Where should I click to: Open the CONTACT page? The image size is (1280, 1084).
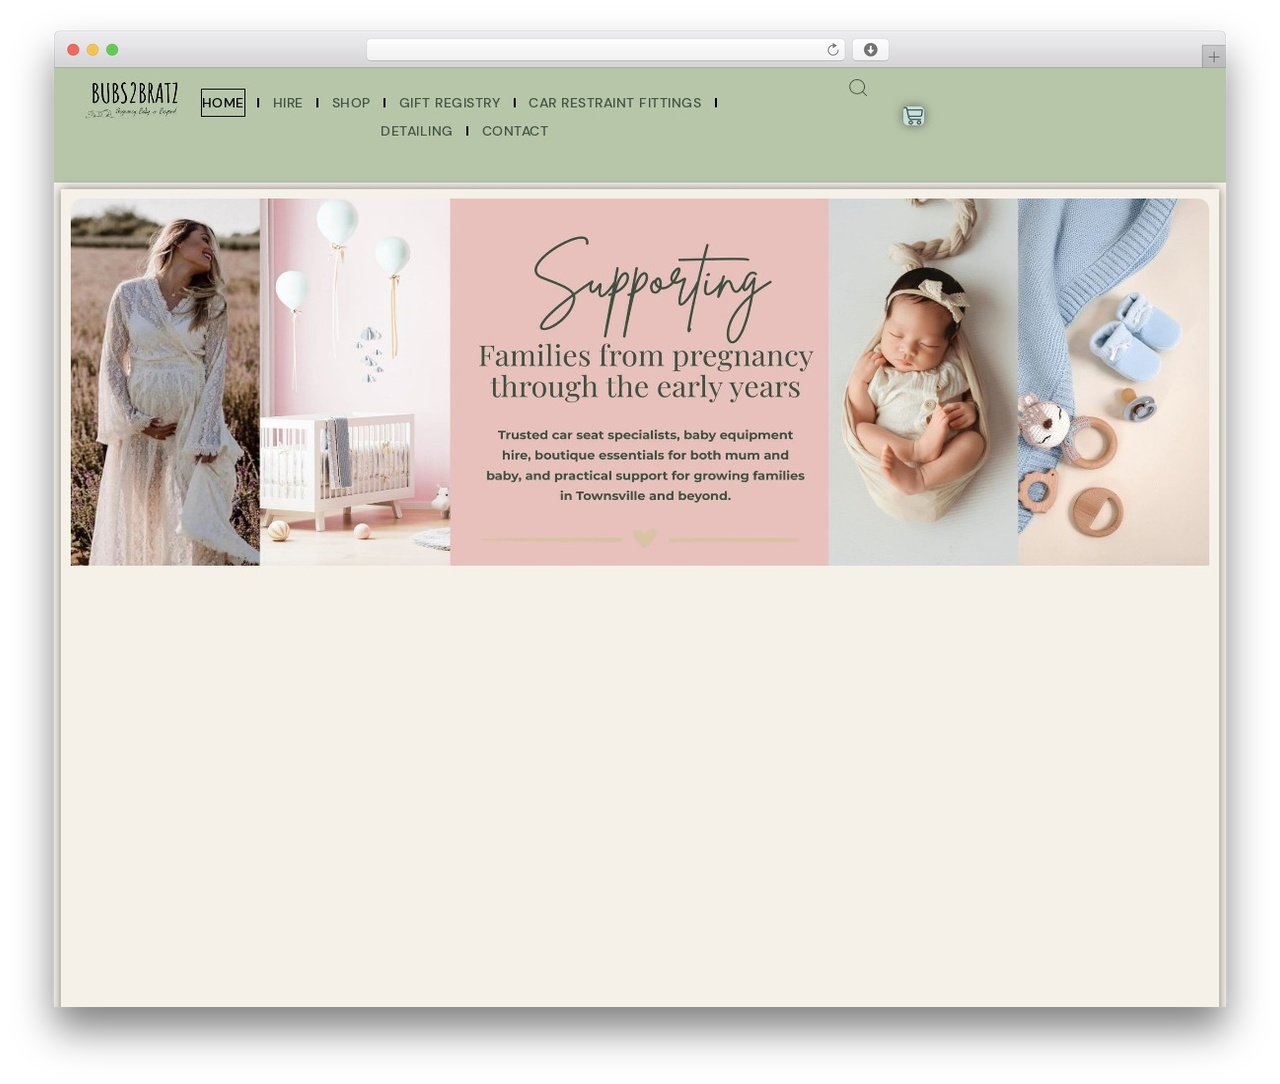coord(515,131)
